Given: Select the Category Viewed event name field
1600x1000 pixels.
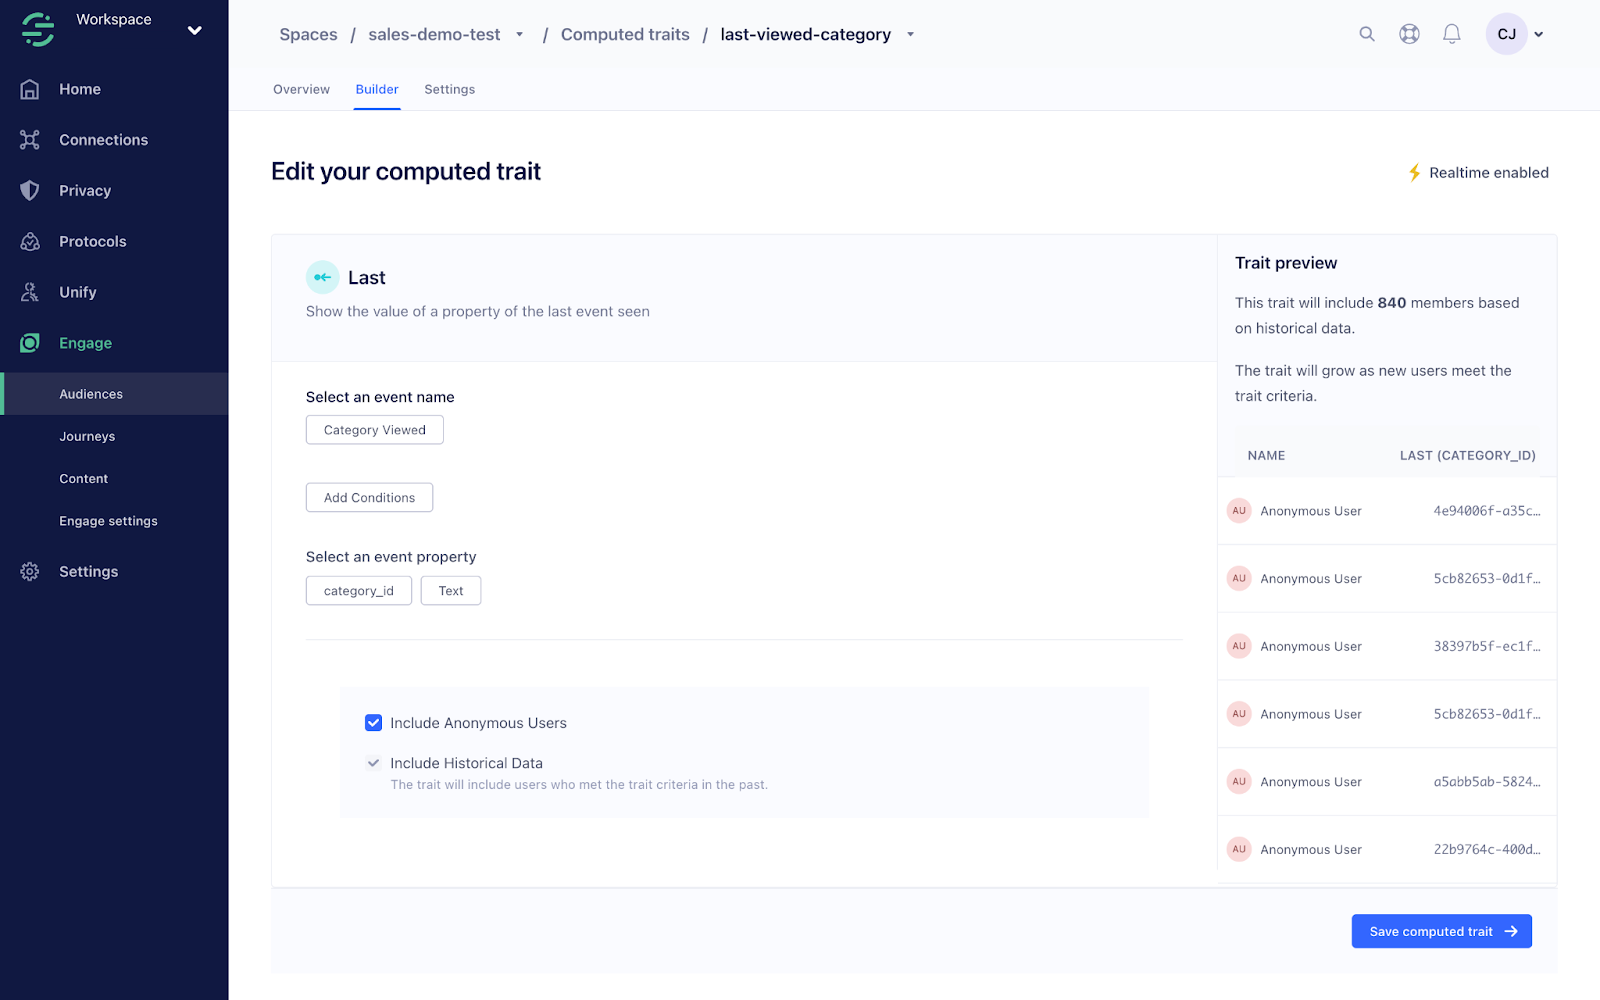Looking at the screenshot, I should click(374, 429).
